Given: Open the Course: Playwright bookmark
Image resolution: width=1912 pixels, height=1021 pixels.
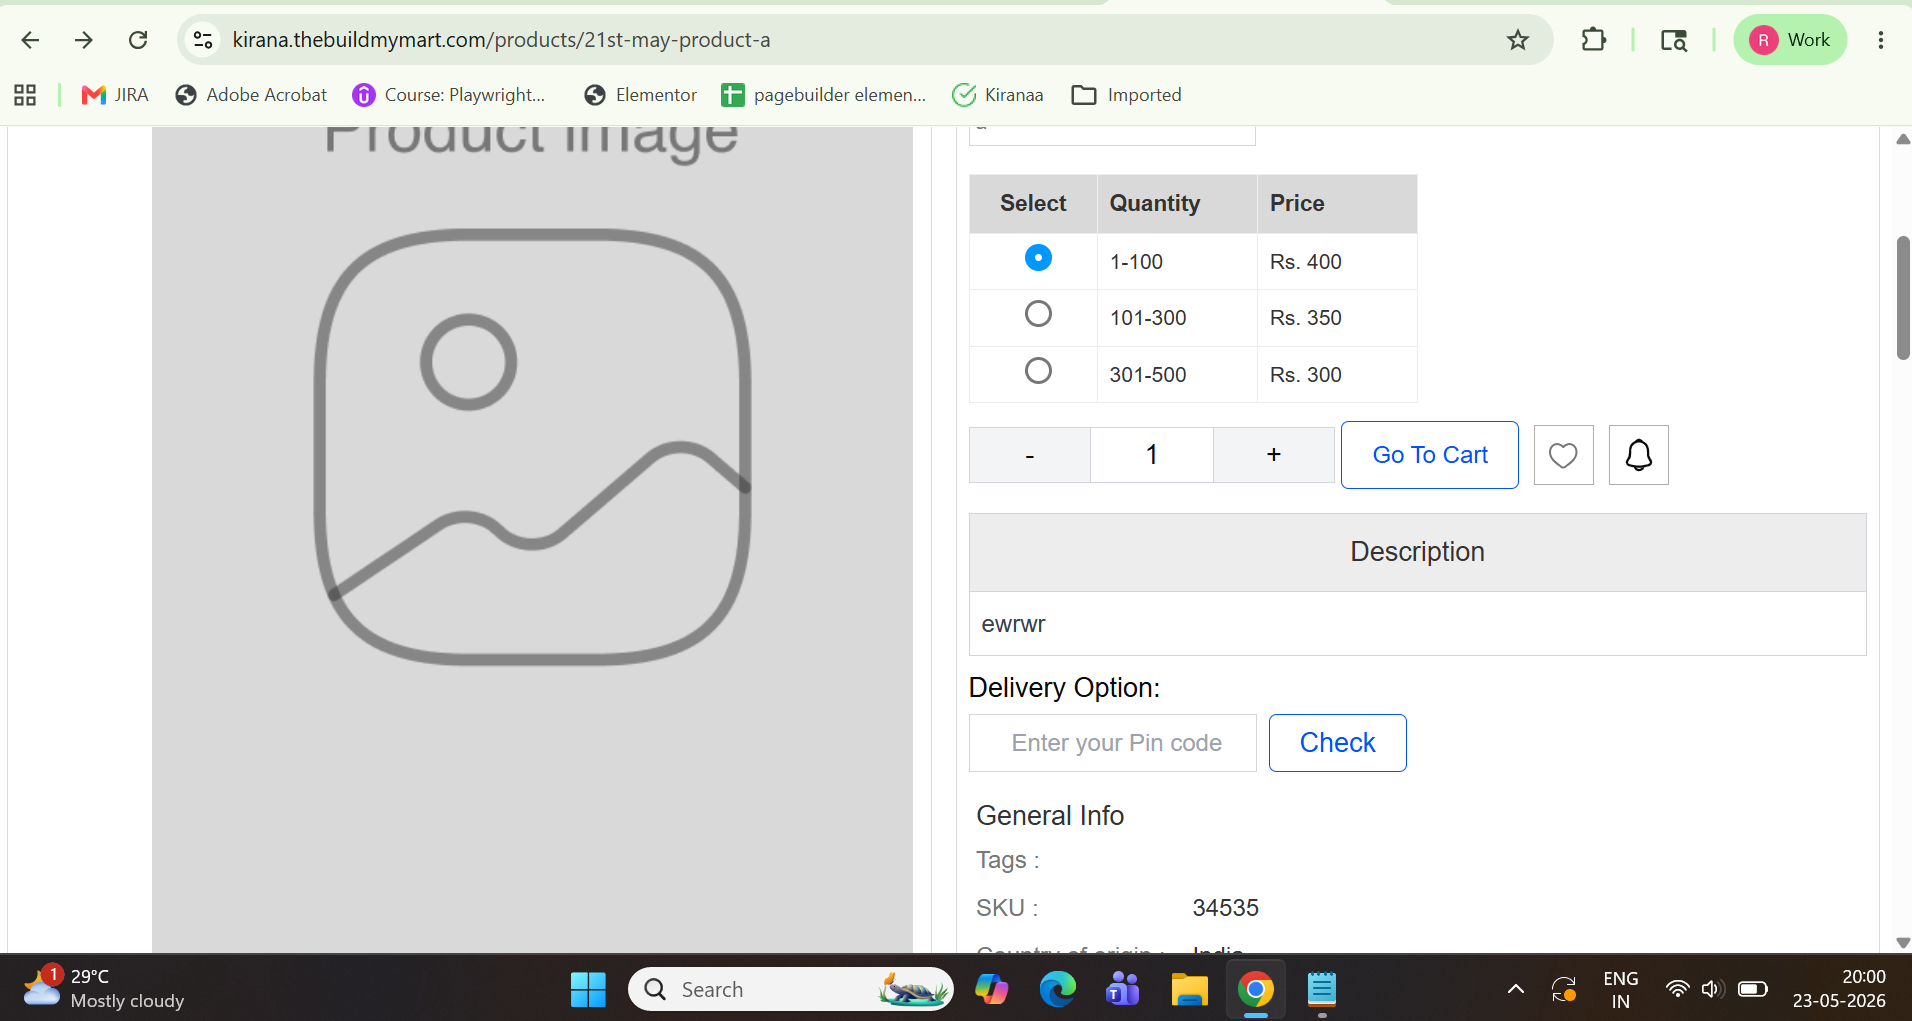Looking at the screenshot, I should click(x=449, y=95).
